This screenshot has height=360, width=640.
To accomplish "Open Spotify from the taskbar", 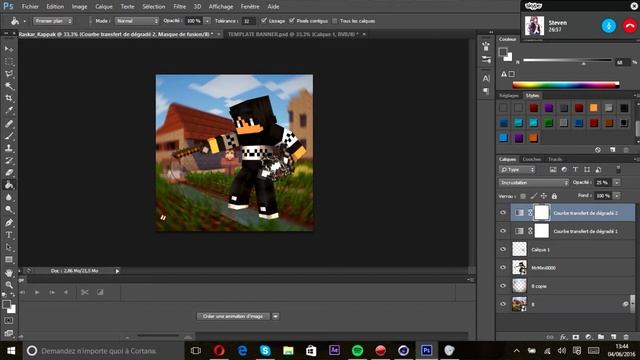I will click(357, 351).
